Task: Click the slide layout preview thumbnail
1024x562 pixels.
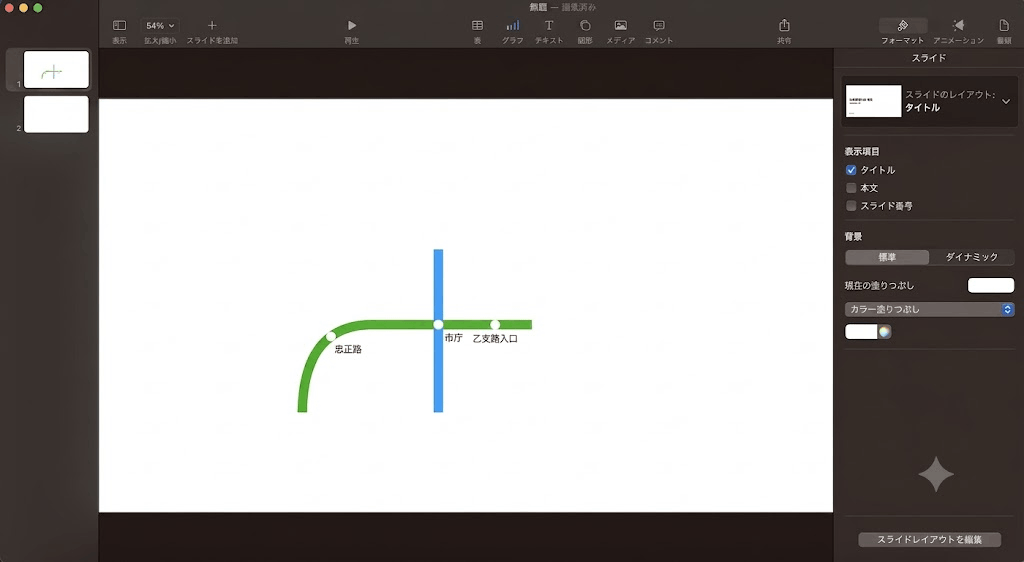Action: (873, 101)
